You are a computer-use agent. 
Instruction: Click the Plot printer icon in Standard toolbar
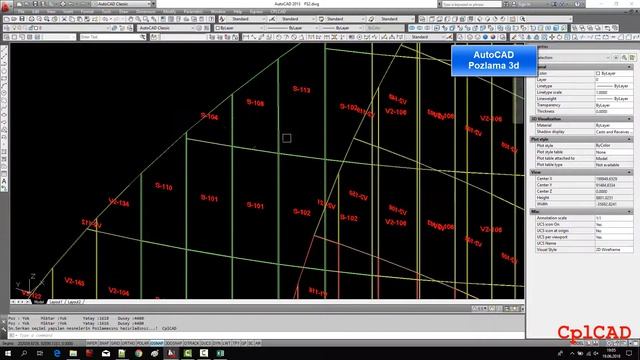click(31, 19)
